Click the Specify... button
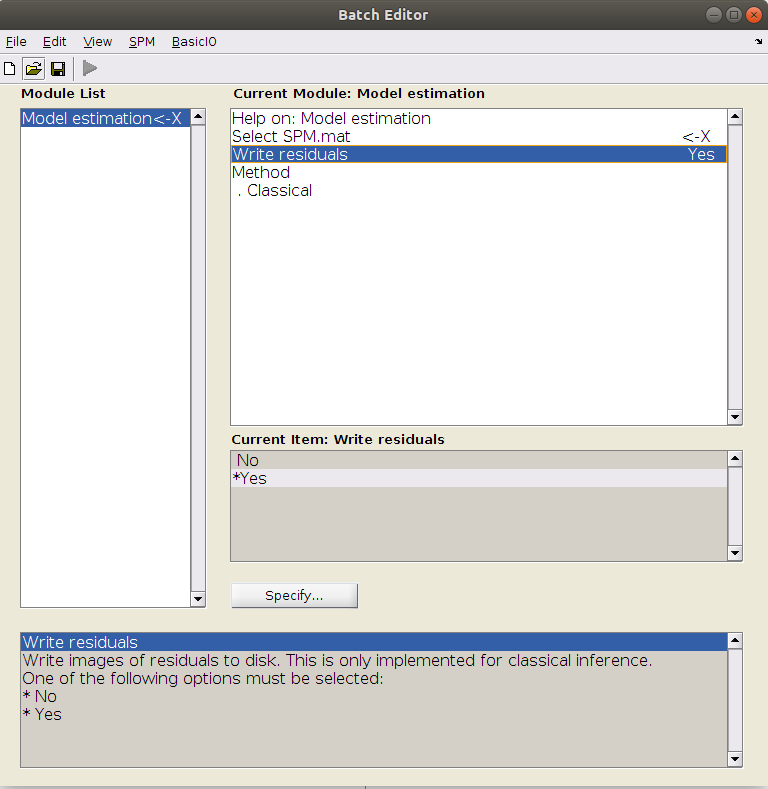Viewport: 768px width, 789px height. click(x=294, y=596)
